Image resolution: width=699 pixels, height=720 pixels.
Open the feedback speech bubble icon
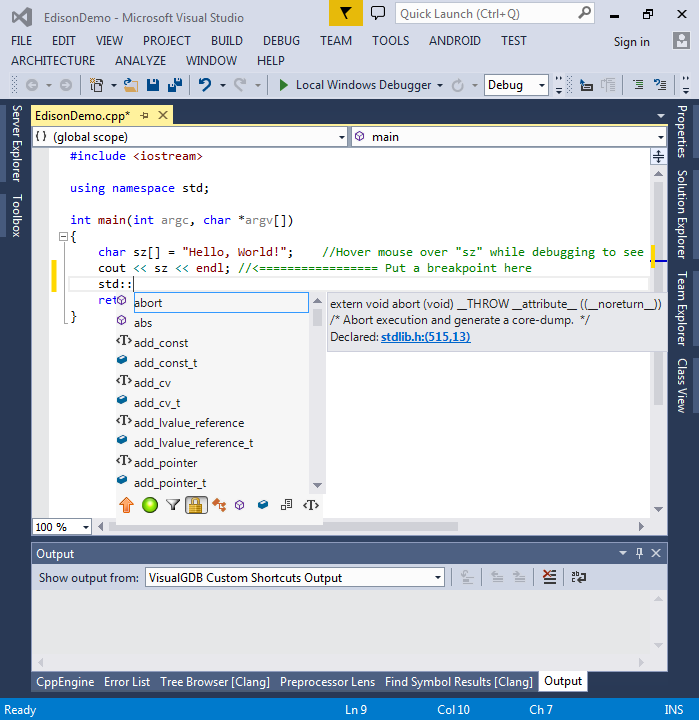pyautogui.click(x=378, y=13)
